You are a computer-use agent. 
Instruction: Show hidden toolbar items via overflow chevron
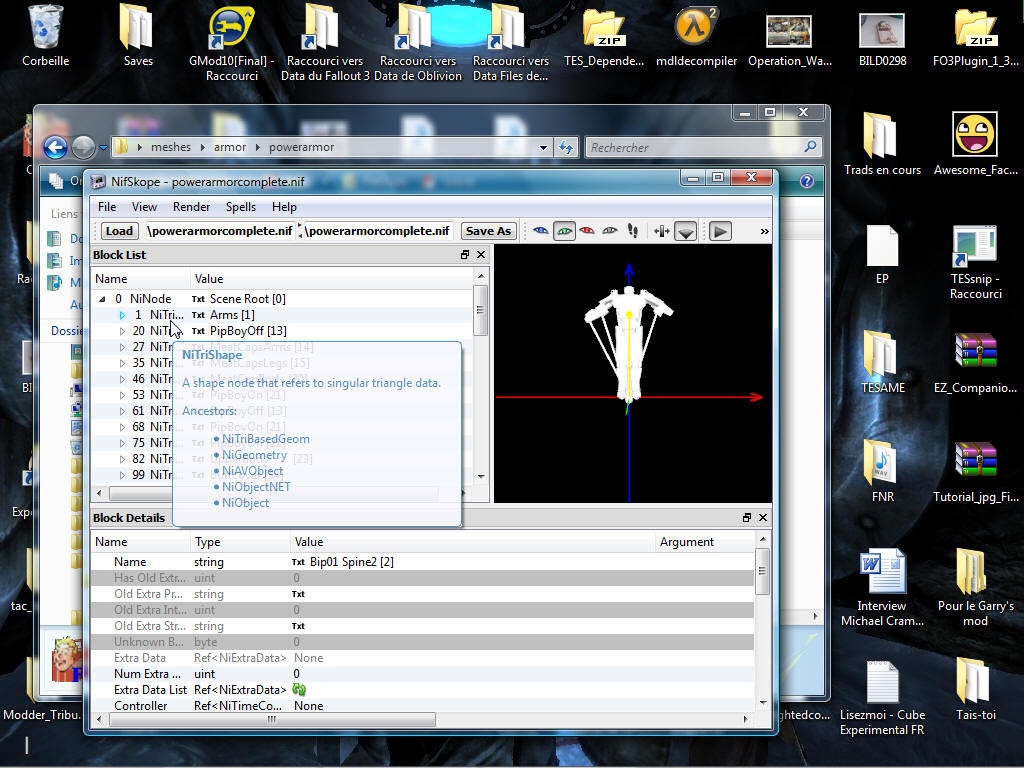[765, 231]
